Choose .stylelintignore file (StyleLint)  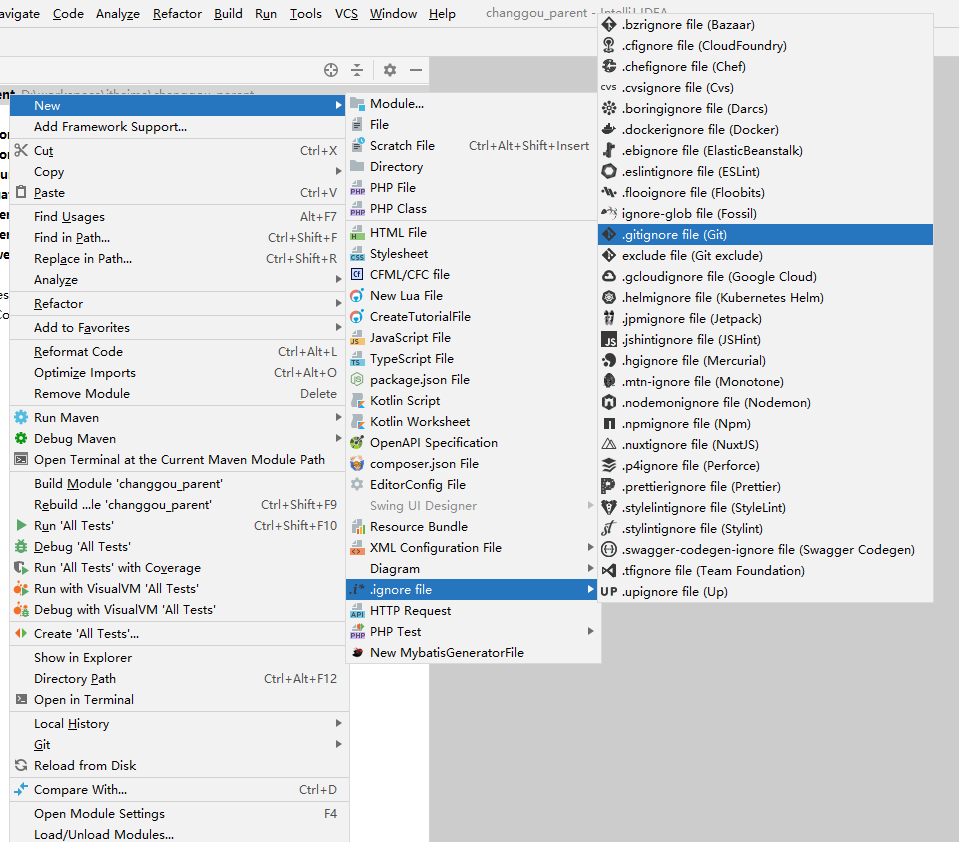pyautogui.click(x=765, y=508)
